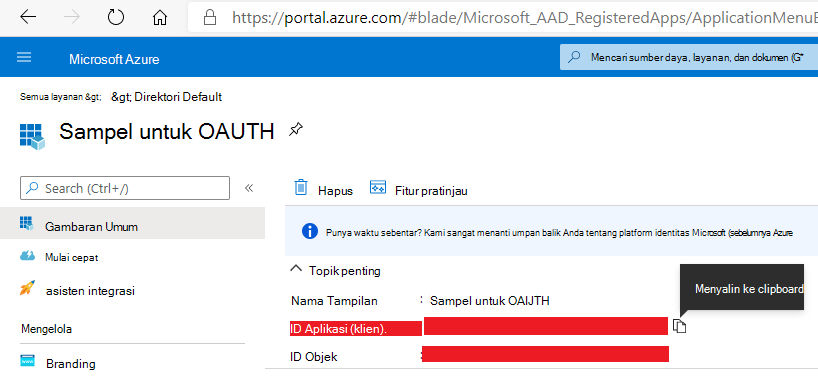Viewport: 818px width, 376px height.
Task: Copy the ID Aplikasi (klien) to clipboard
Action: coord(679,326)
